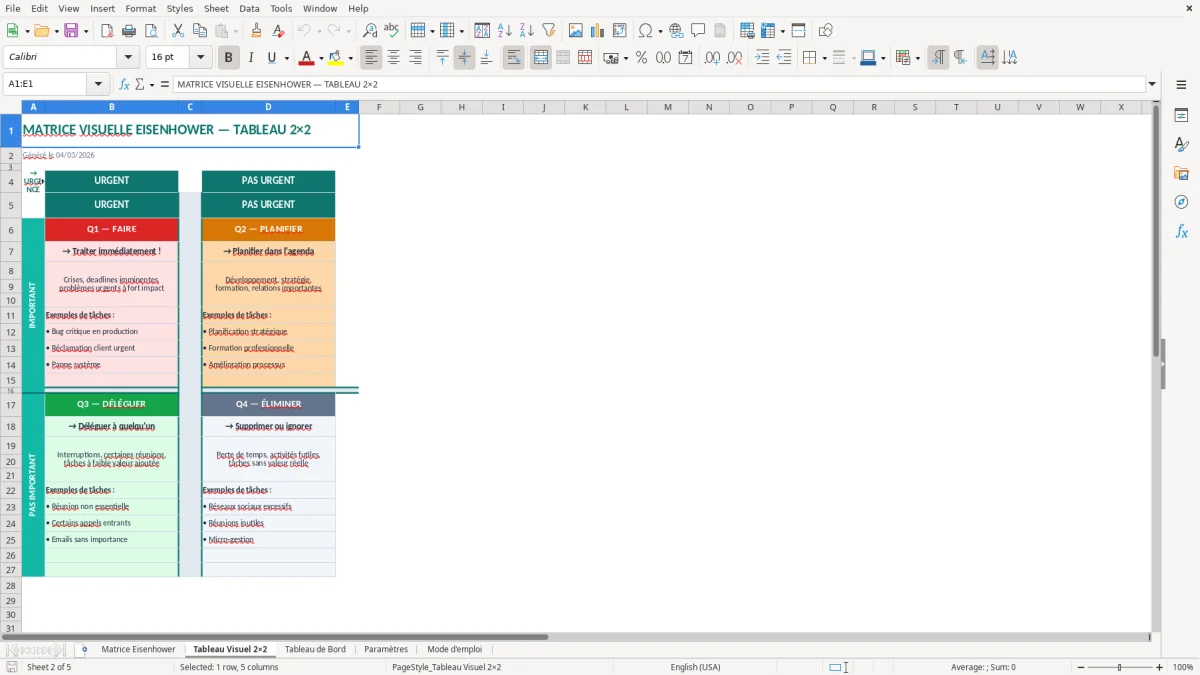This screenshot has width=1200, height=675.
Task: Activate Clone Formatting paintbrush
Action: tap(256, 31)
